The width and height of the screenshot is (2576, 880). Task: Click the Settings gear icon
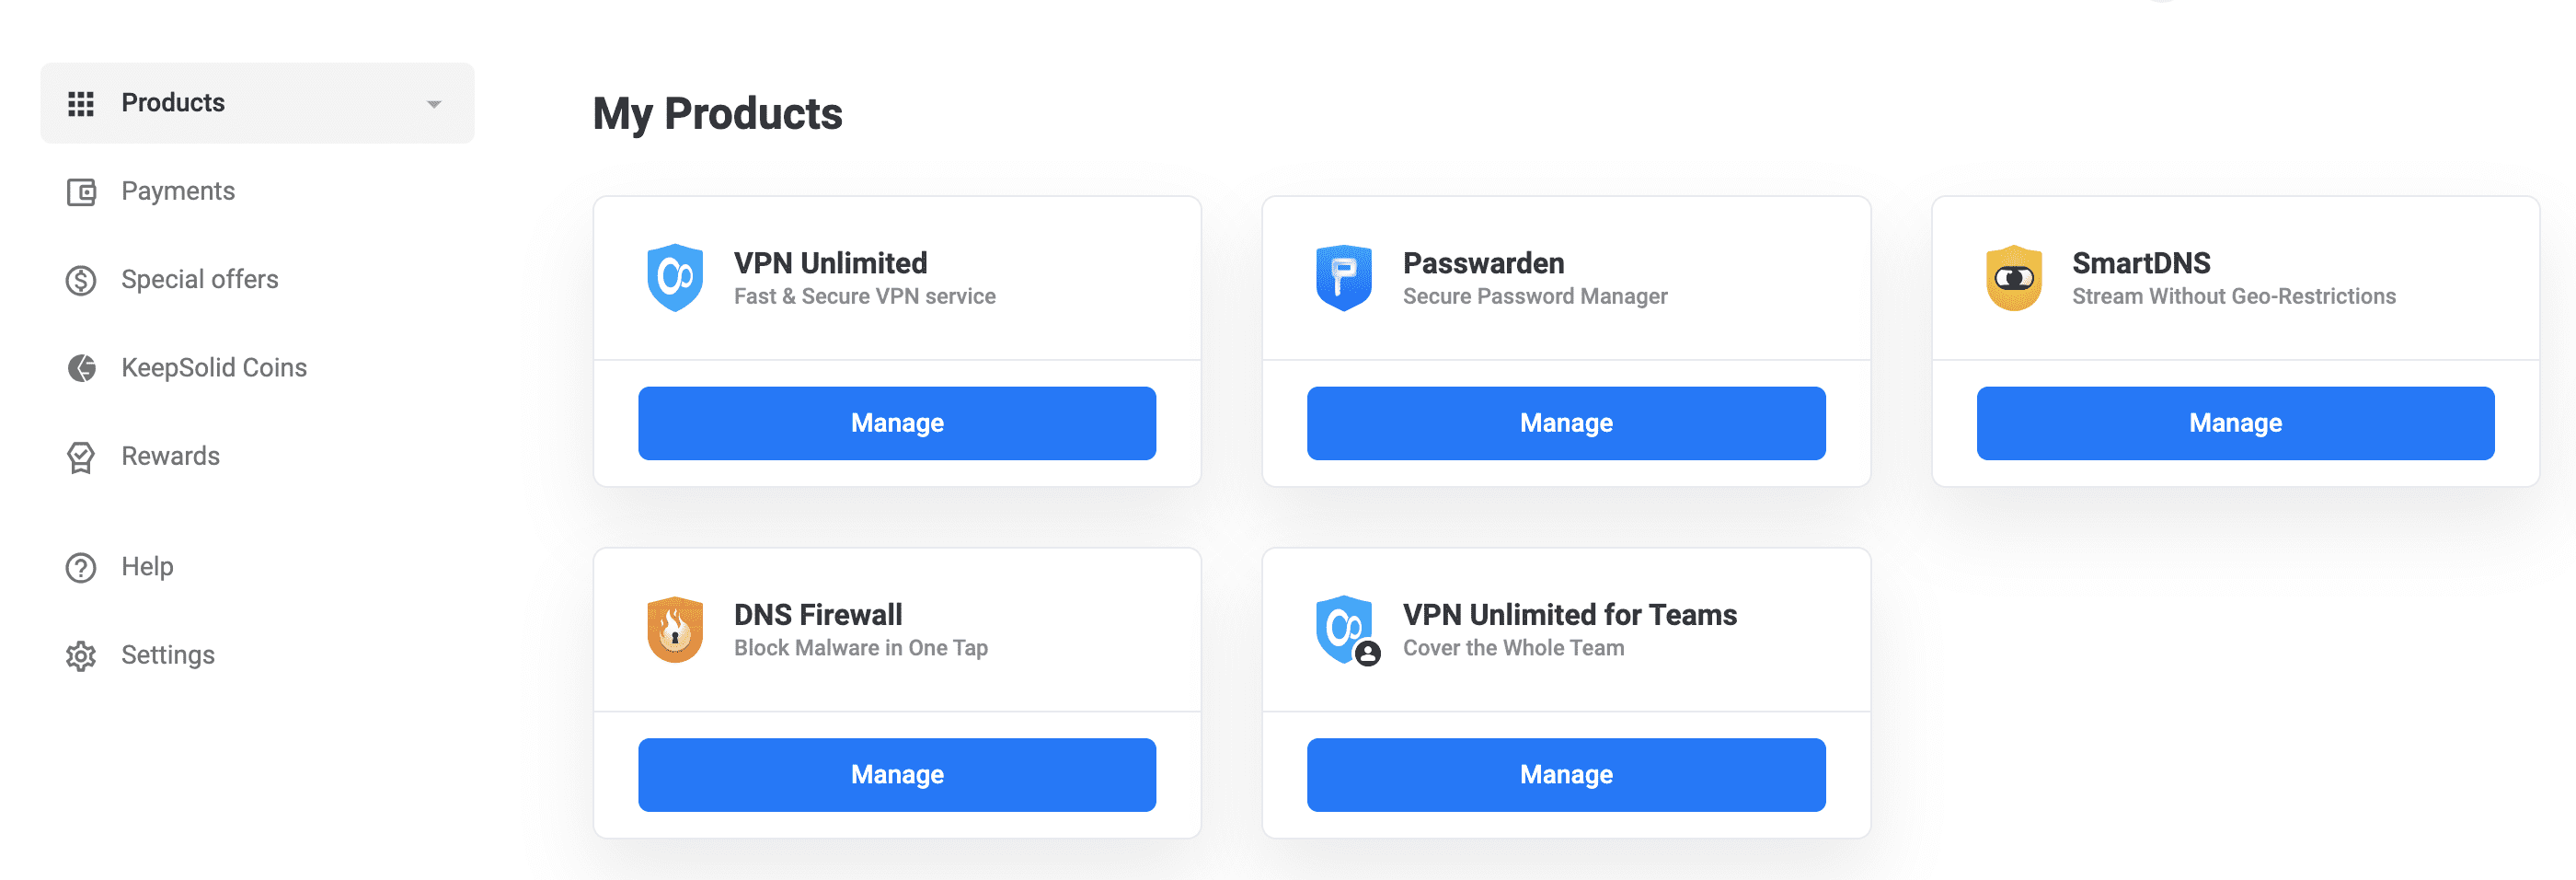point(81,656)
